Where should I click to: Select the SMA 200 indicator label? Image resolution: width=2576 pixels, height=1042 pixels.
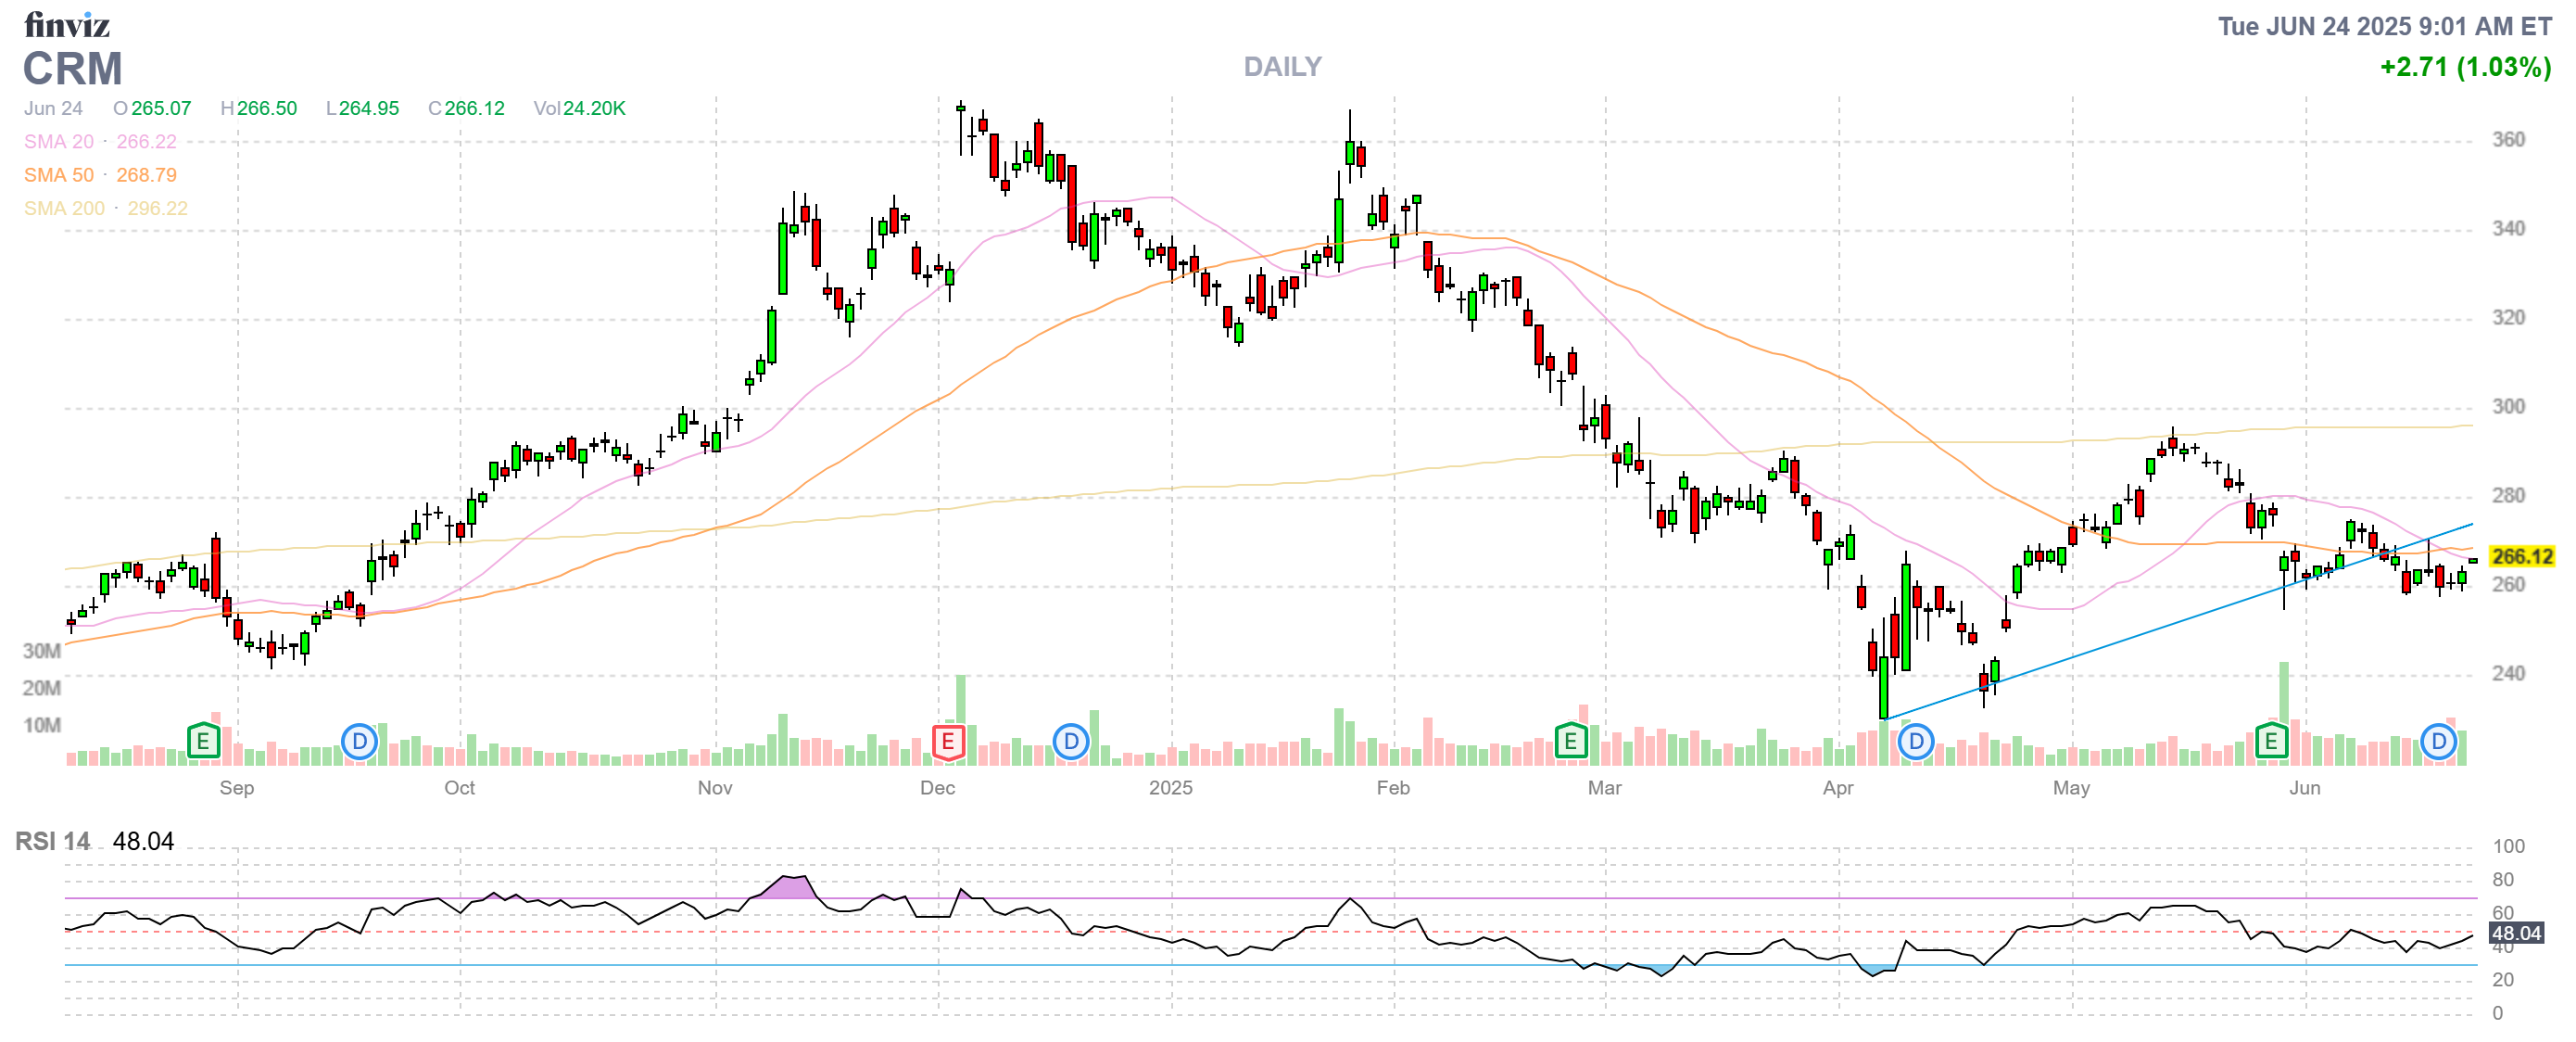(64, 208)
